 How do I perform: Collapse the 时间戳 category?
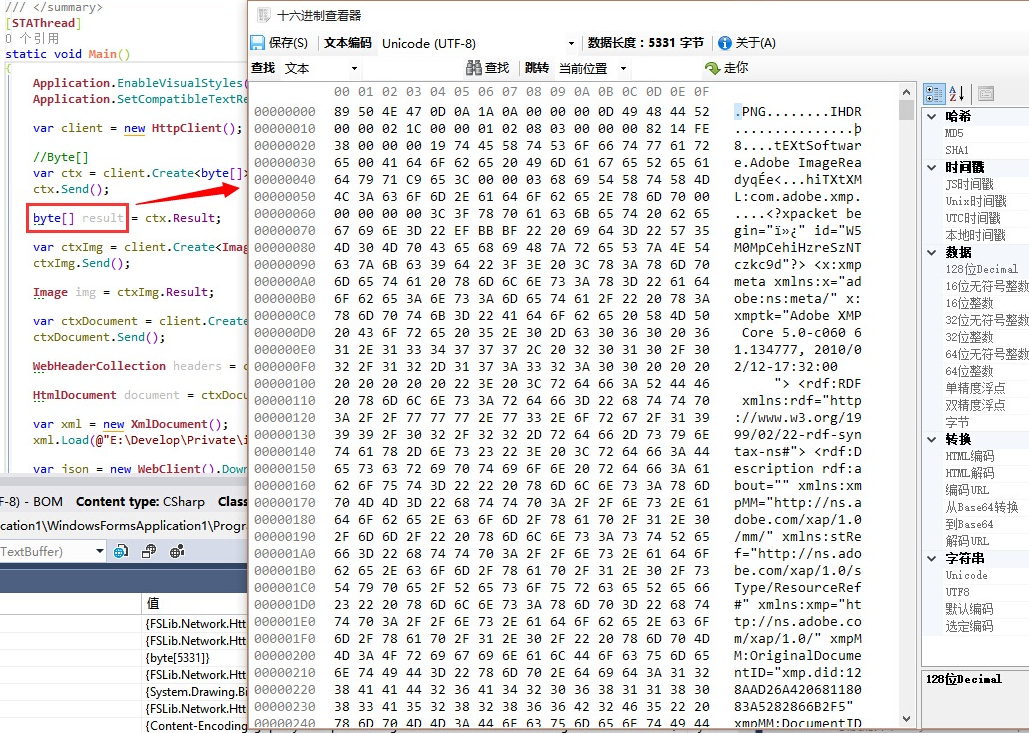point(931,167)
